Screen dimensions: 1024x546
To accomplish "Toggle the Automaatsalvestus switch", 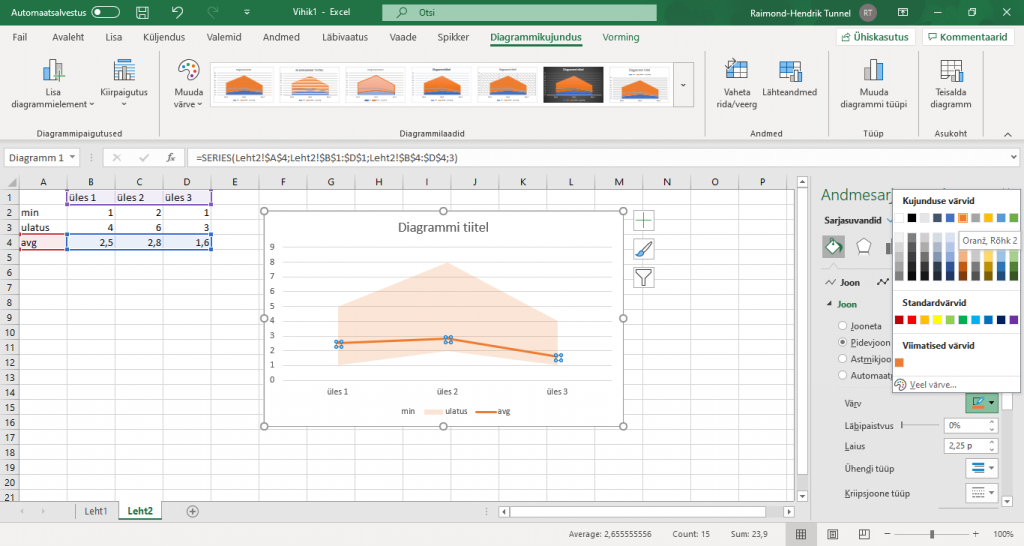I will tap(105, 13).
